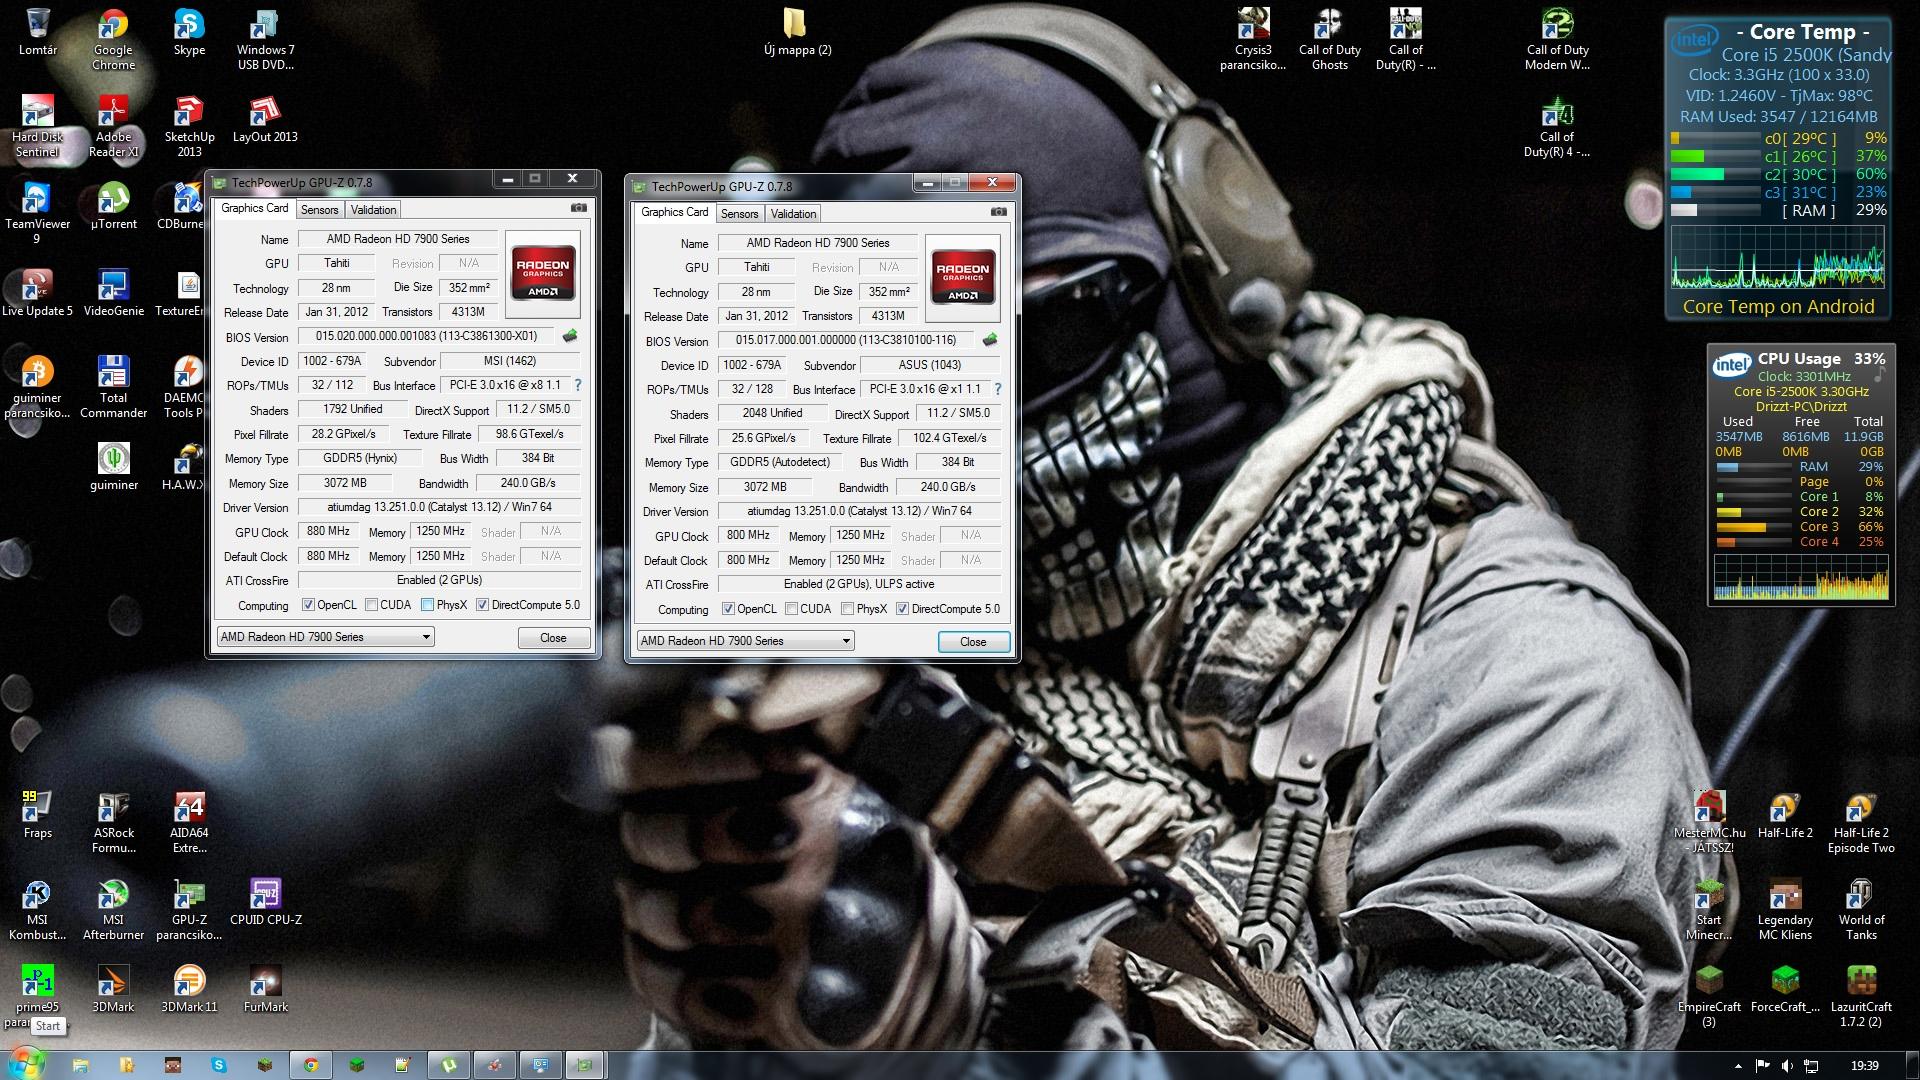Open CPUID CPU-Z desktop icon

coord(265,903)
